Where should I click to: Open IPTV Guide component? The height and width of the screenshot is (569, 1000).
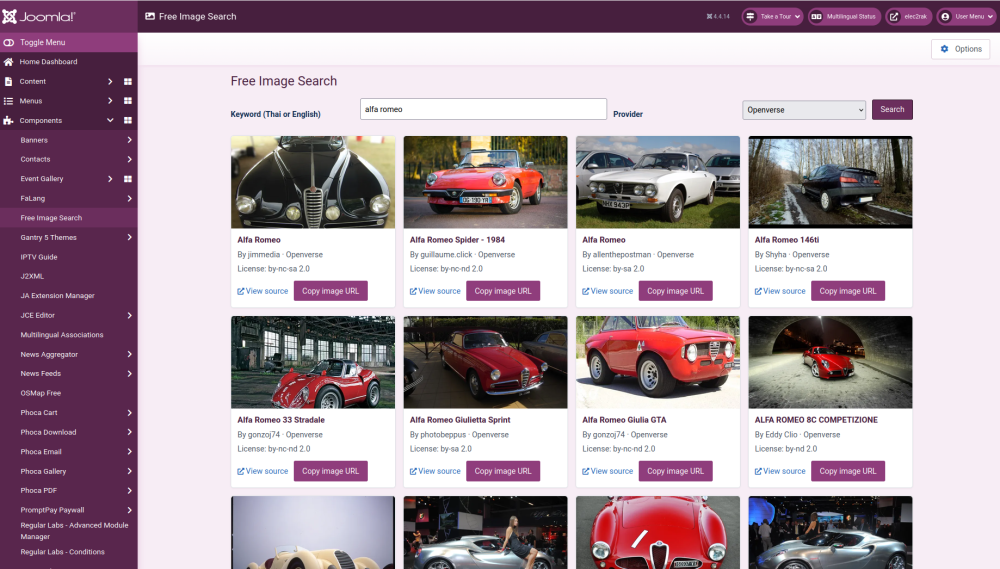tap(39, 257)
